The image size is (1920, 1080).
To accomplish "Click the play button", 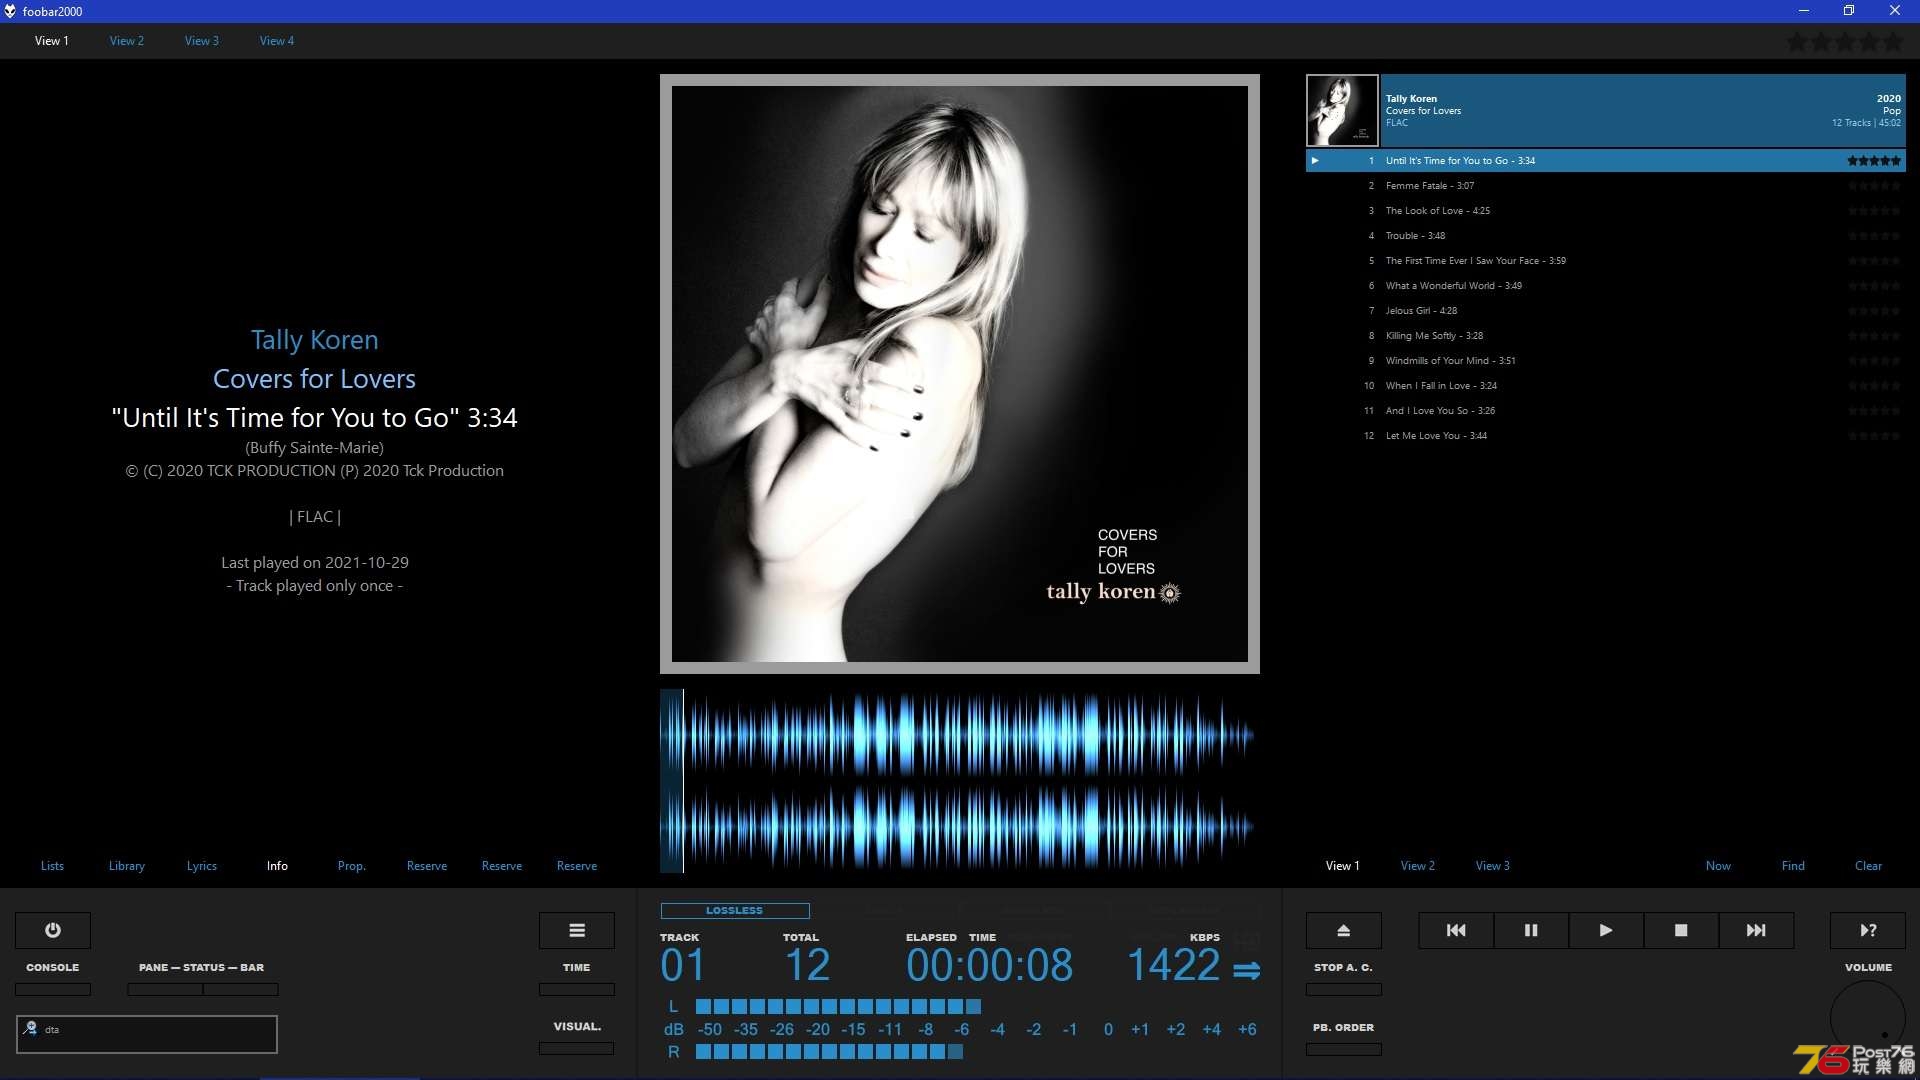I will 1606,930.
